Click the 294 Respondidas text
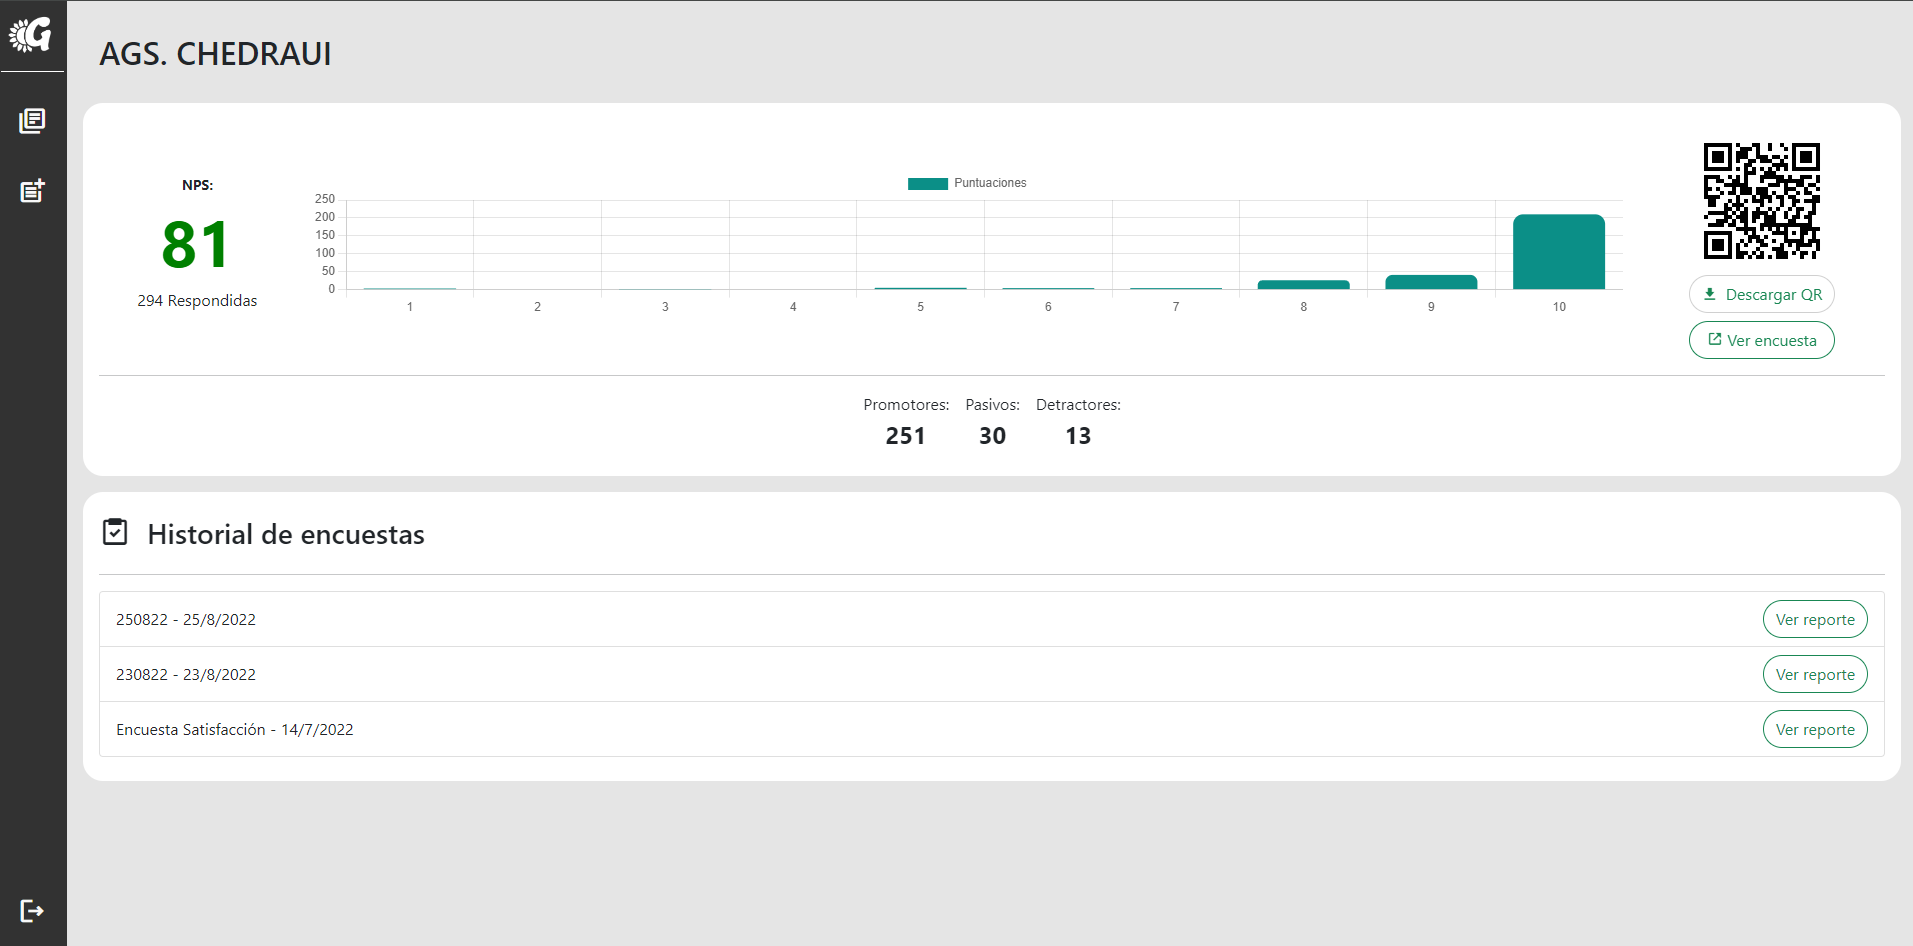The width and height of the screenshot is (1913, 946). [x=197, y=301]
